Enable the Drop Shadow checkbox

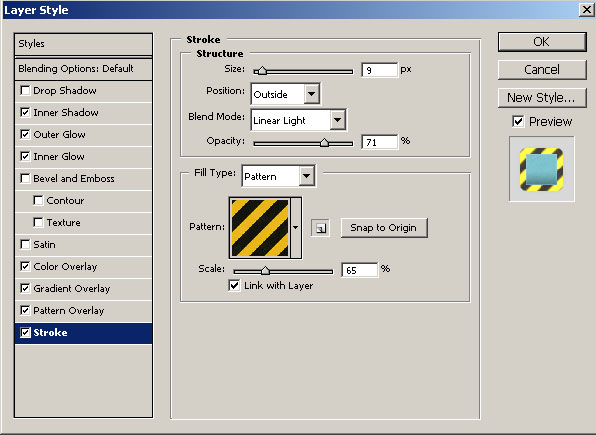pos(25,90)
